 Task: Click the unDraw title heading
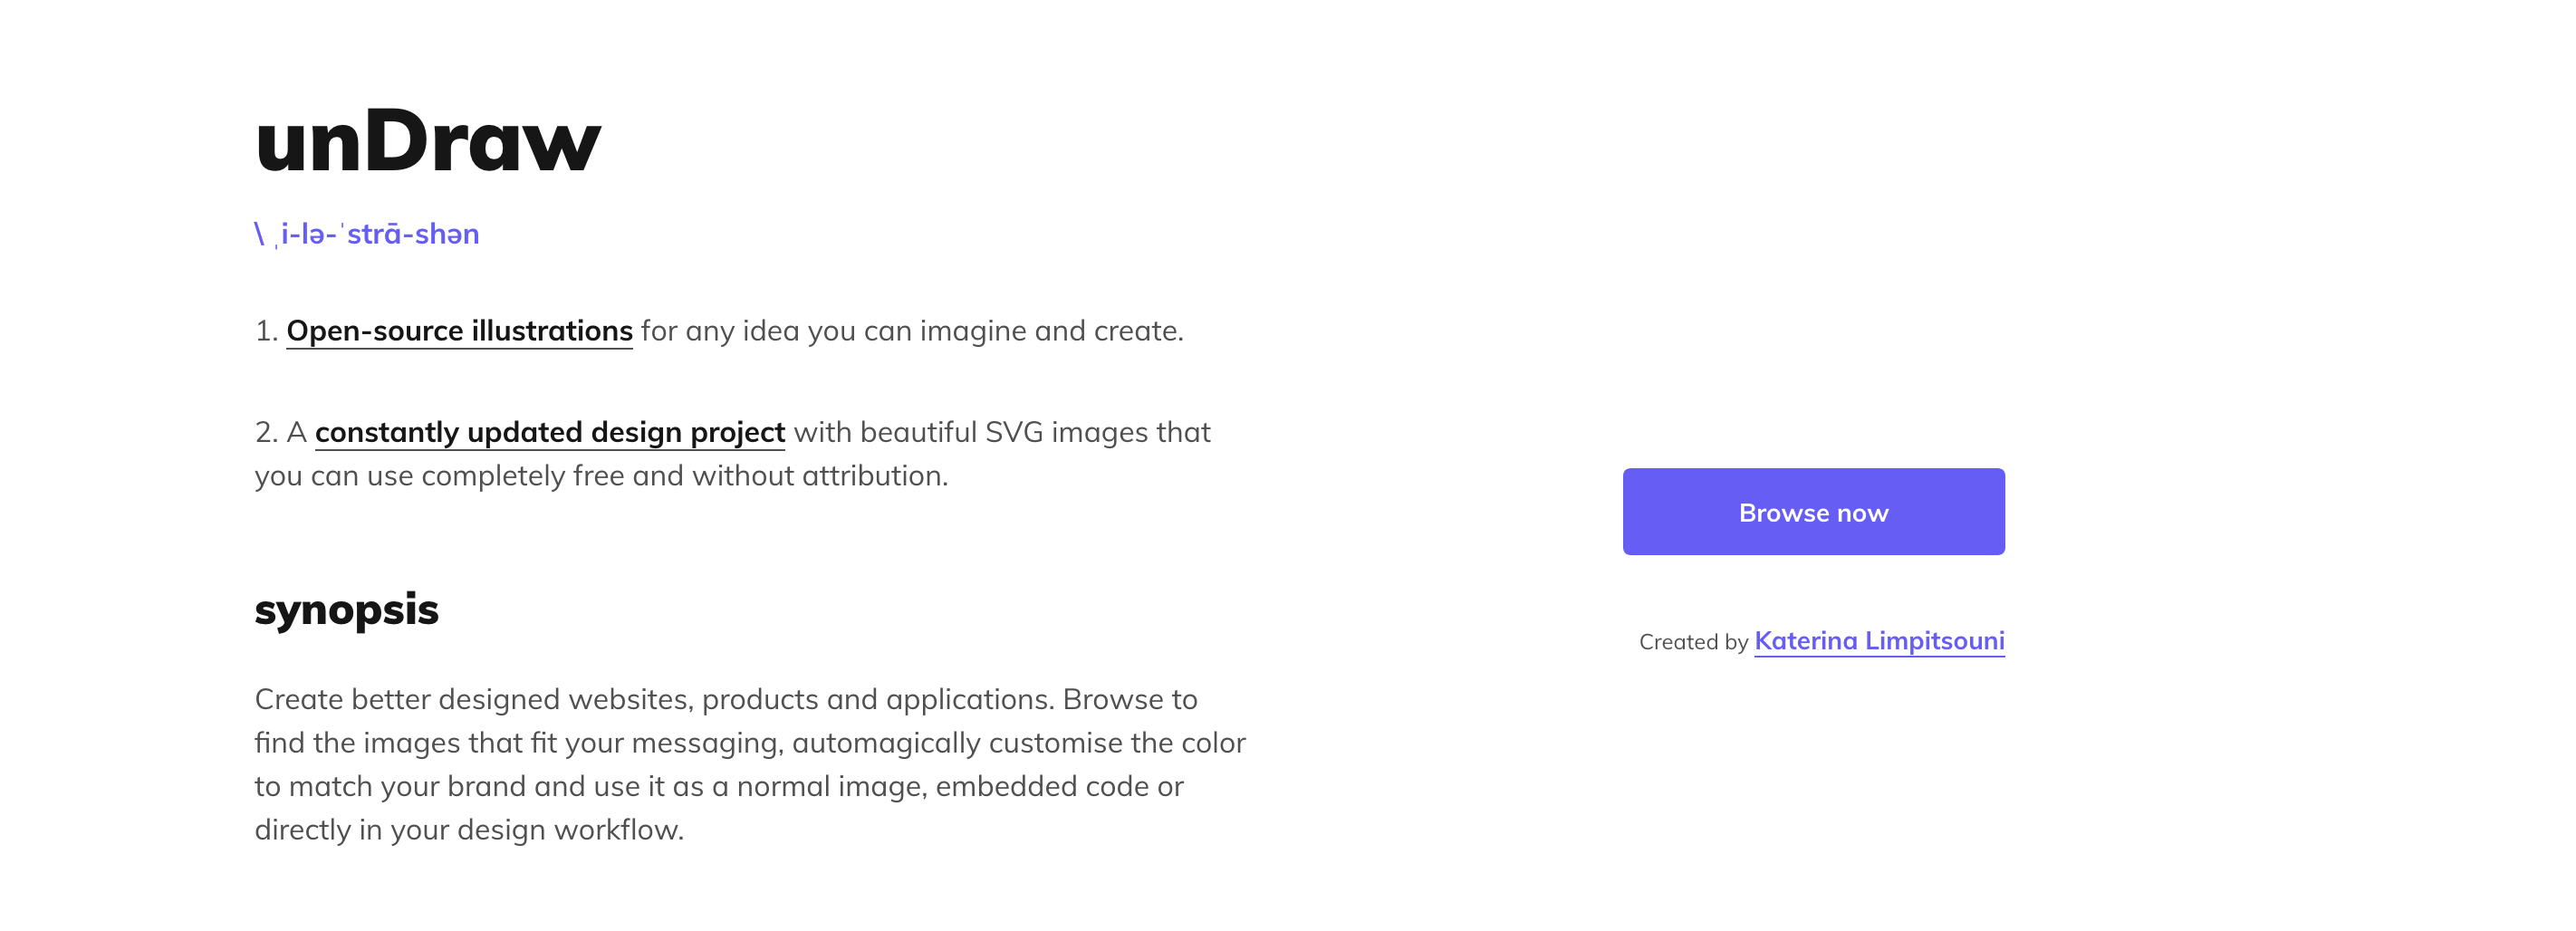(x=428, y=142)
